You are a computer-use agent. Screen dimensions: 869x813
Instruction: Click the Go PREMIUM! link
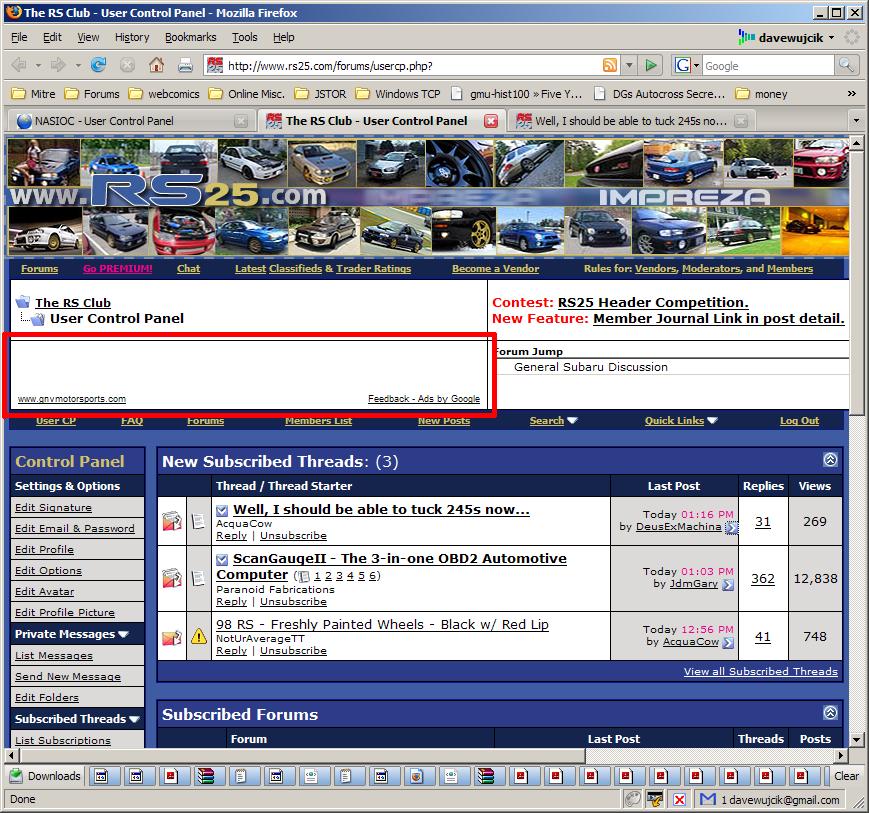117,268
